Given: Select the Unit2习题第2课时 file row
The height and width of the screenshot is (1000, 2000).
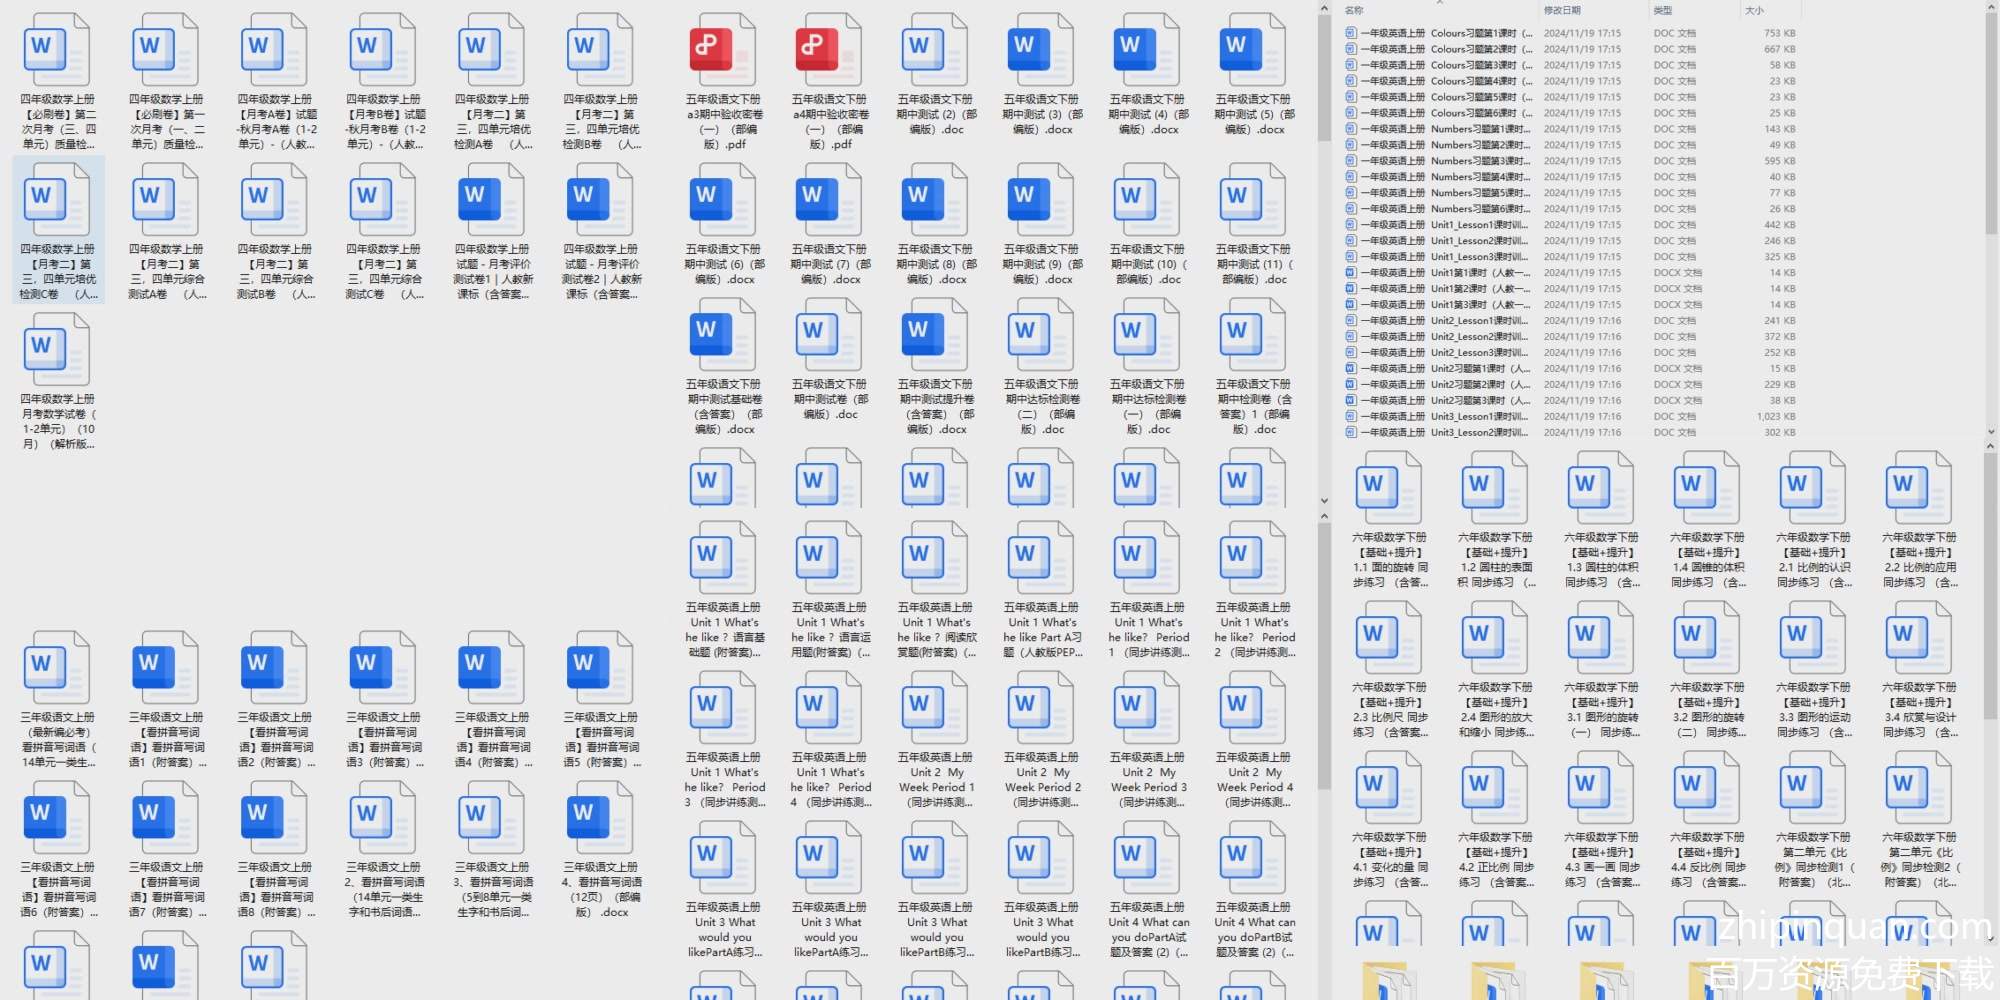Looking at the screenshot, I should [x=1570, y=385].
